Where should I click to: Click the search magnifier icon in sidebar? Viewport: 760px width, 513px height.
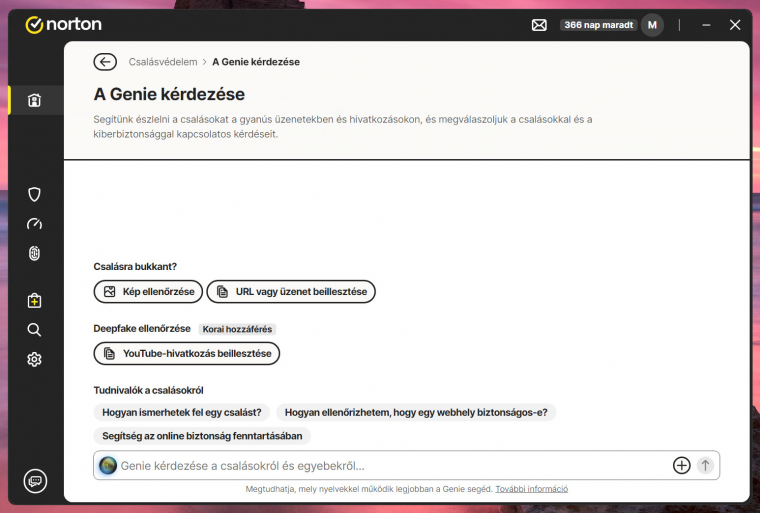(34, 330)
